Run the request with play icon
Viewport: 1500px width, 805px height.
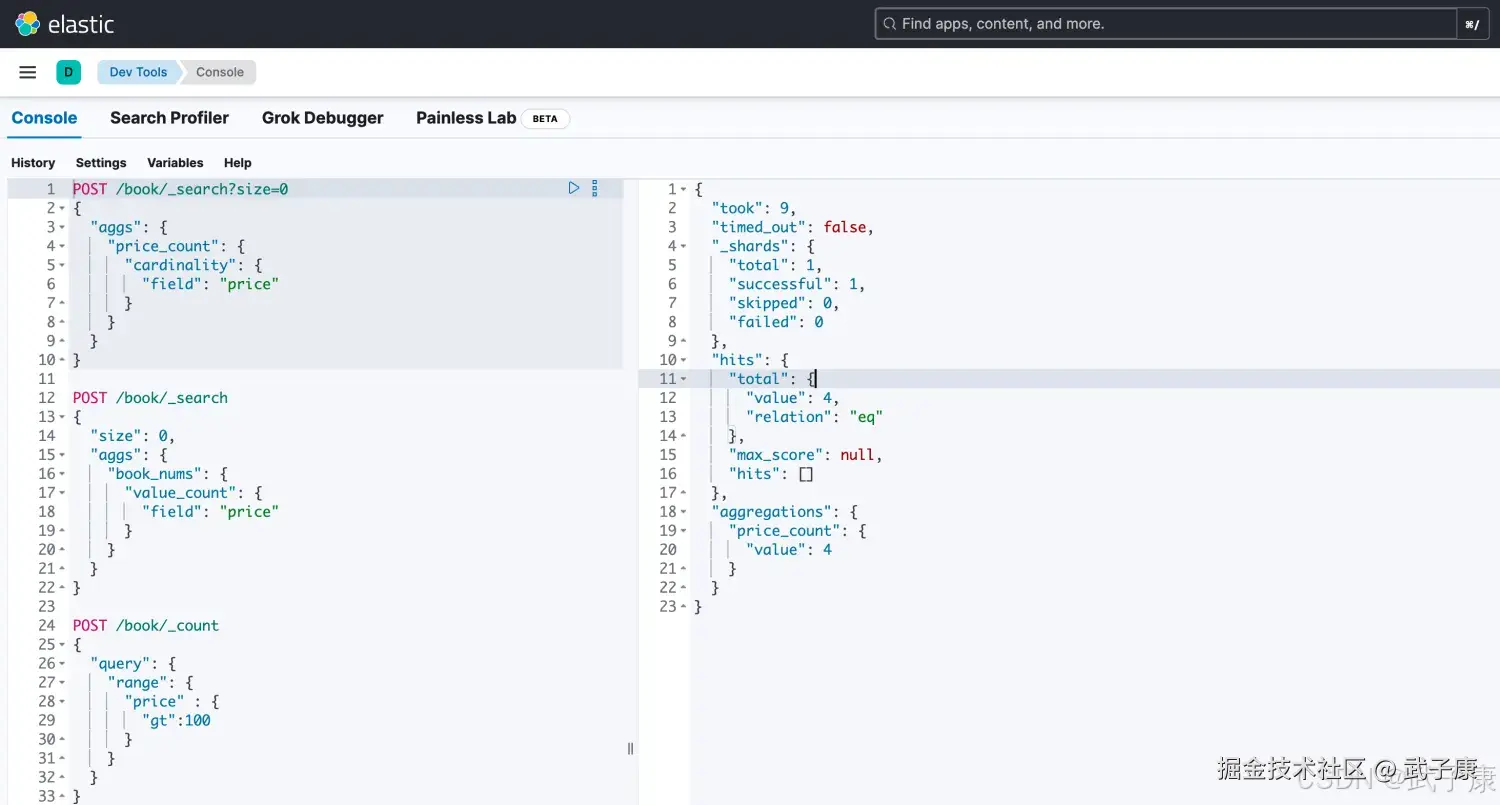pyautogui.click(x=574, y=188)
